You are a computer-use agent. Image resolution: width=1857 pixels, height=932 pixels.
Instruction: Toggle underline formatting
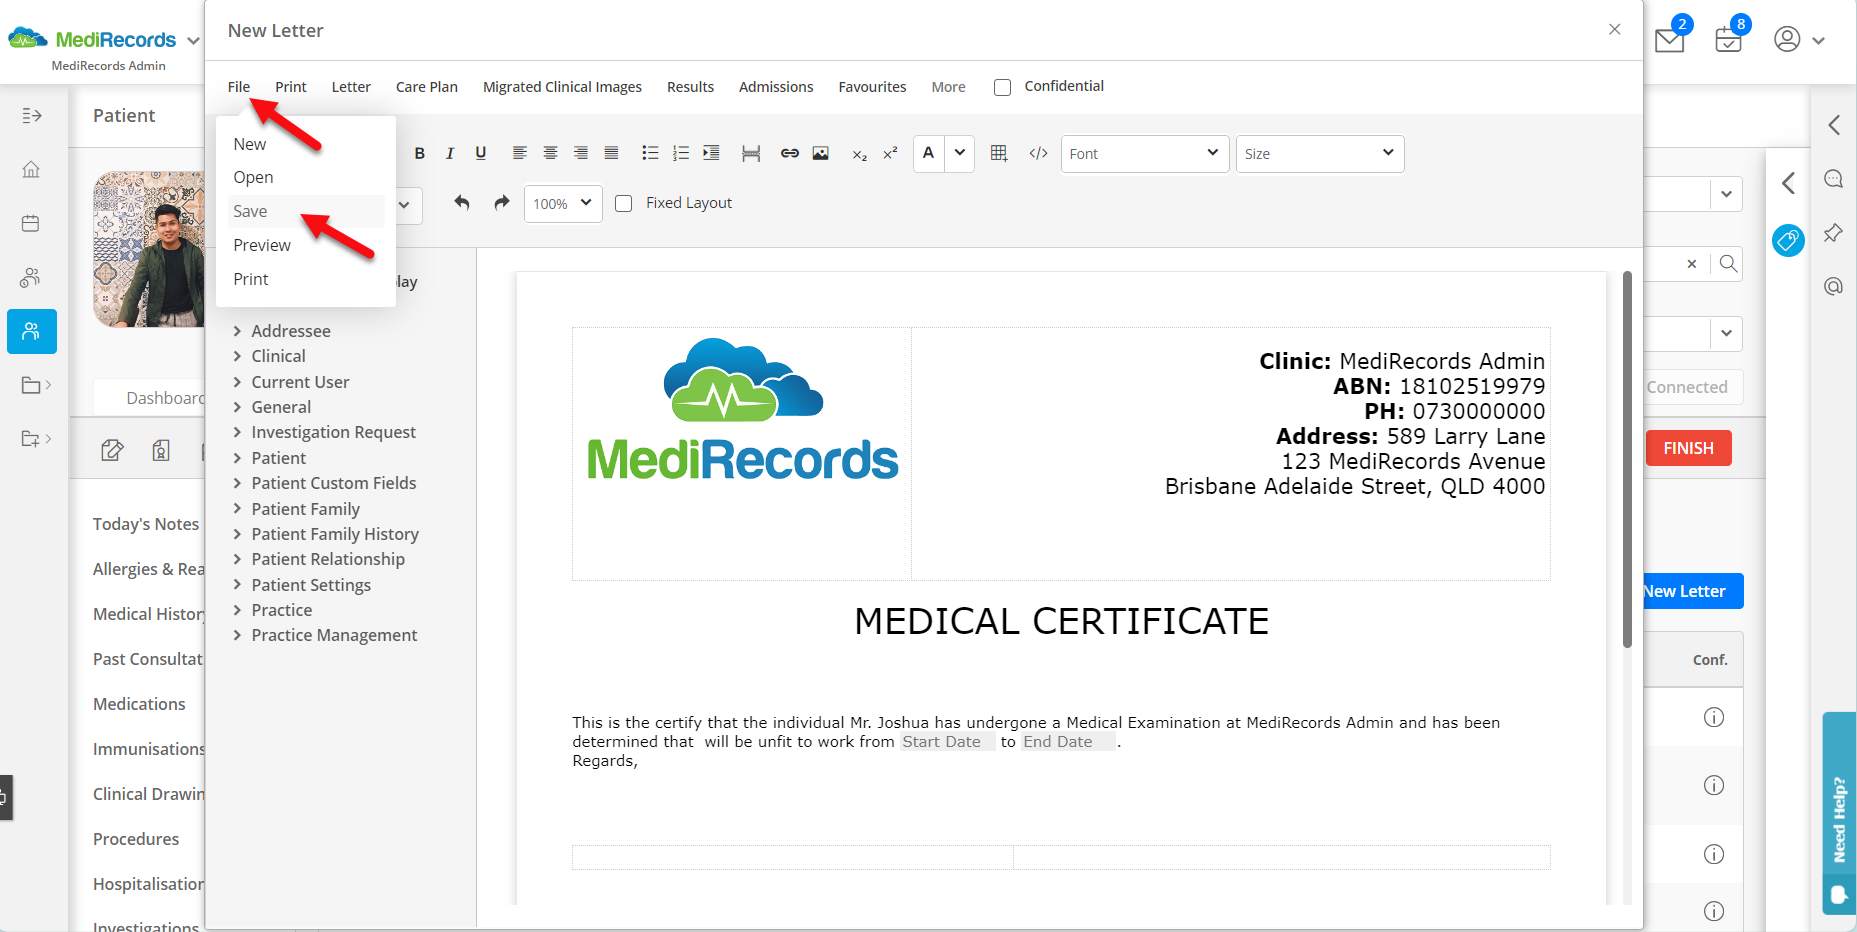[x=481, y=153]
